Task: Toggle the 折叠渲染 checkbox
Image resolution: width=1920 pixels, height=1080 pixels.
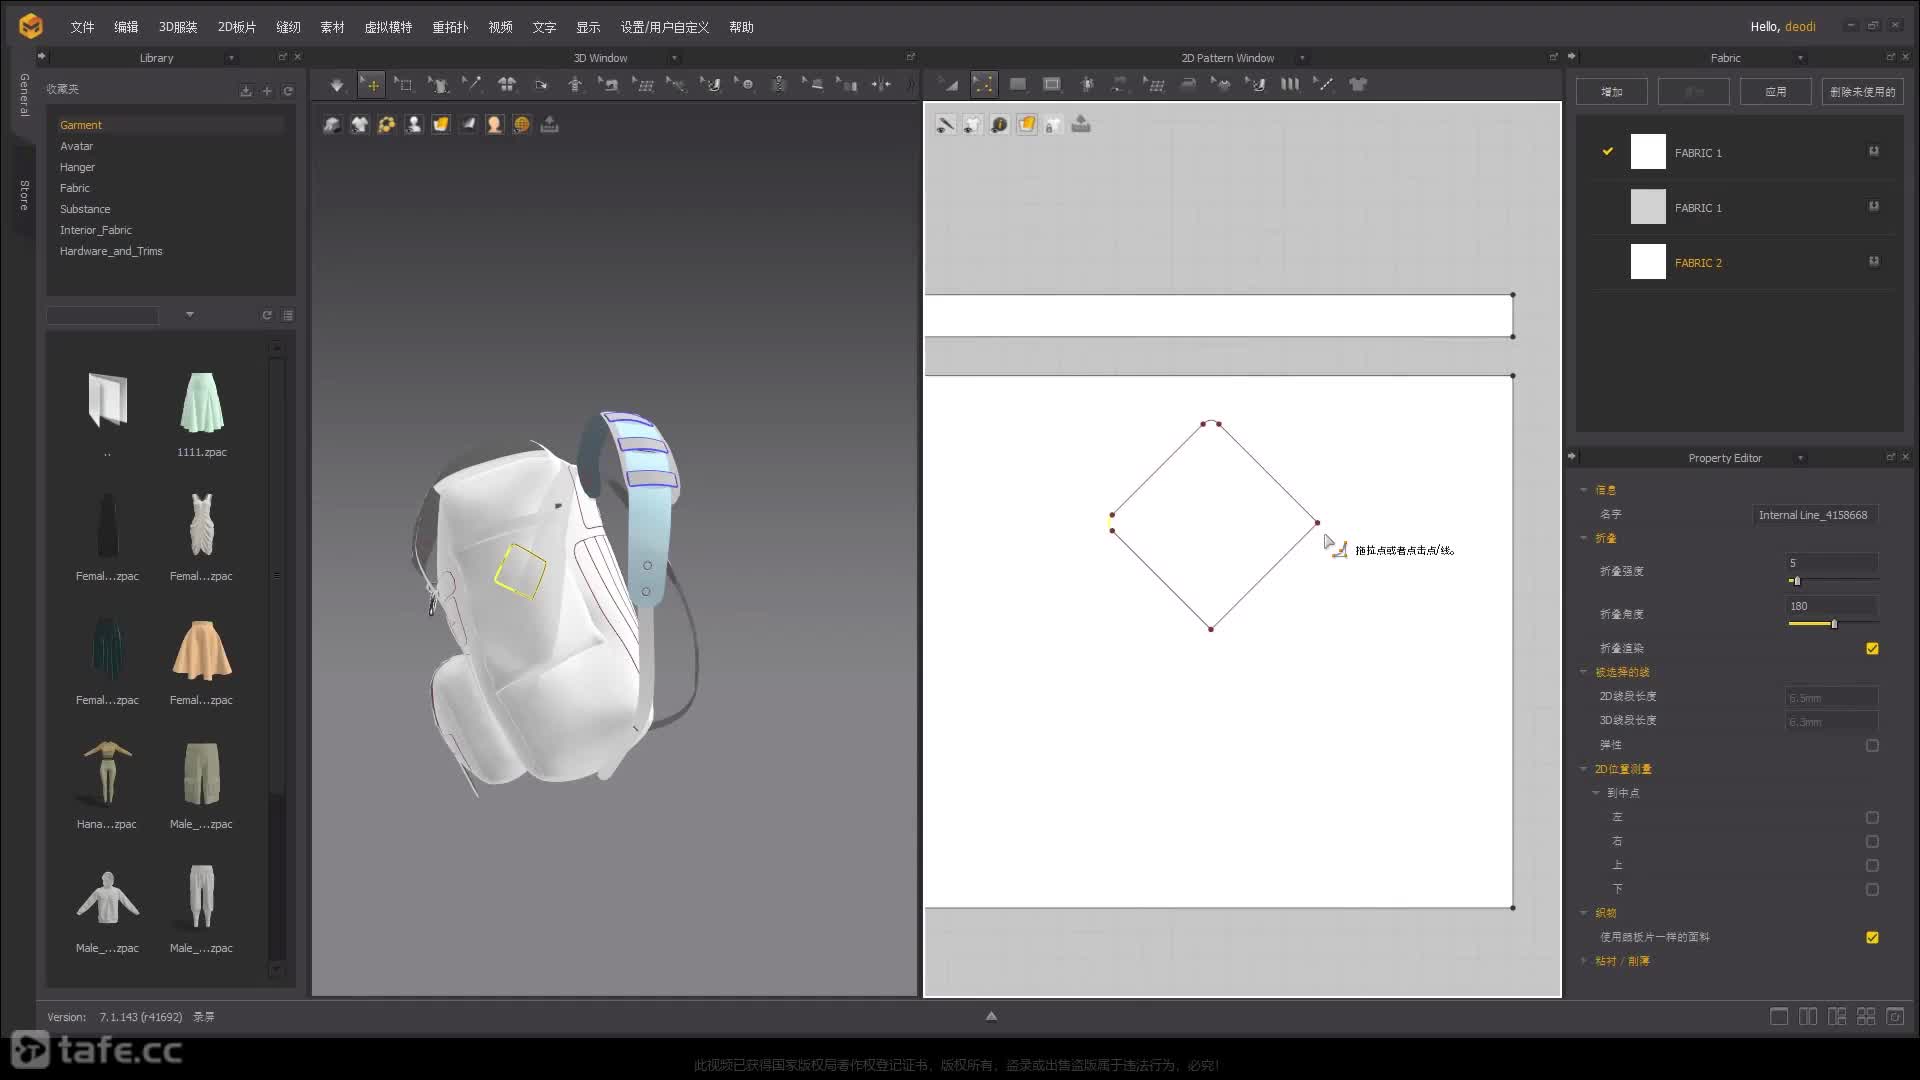Action: point(1872,649)
